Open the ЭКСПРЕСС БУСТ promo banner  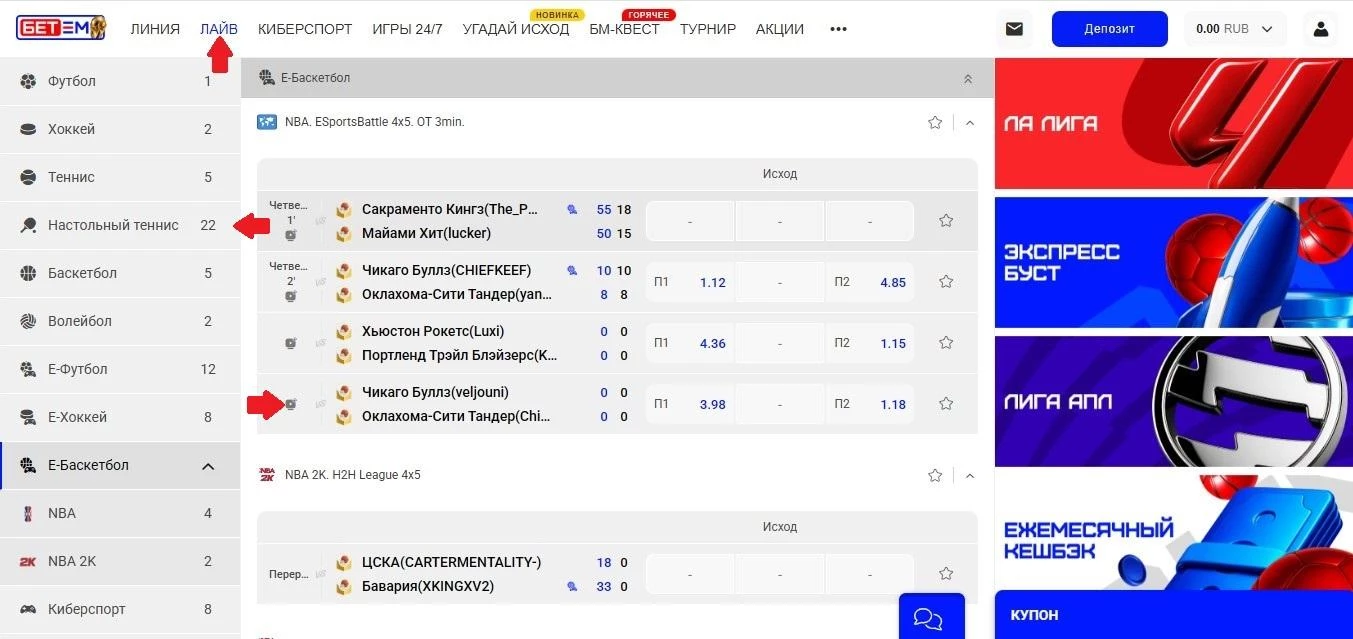point(1174,262)
